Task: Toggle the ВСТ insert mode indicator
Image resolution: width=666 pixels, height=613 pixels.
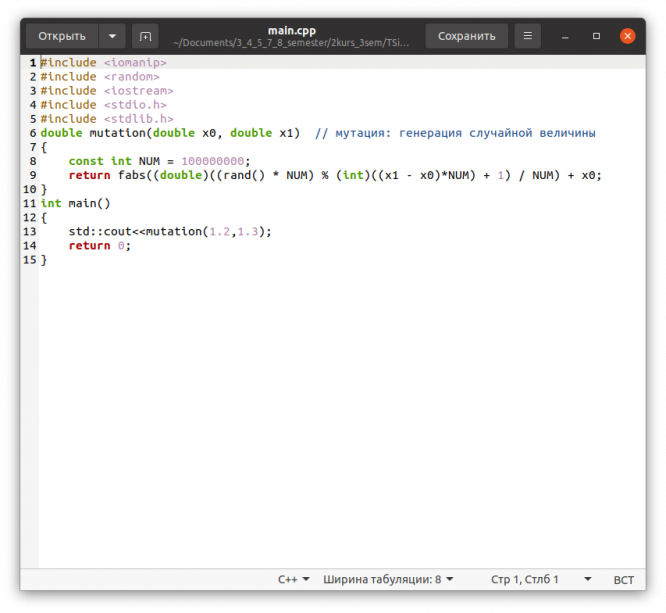Action: (623, 579)
